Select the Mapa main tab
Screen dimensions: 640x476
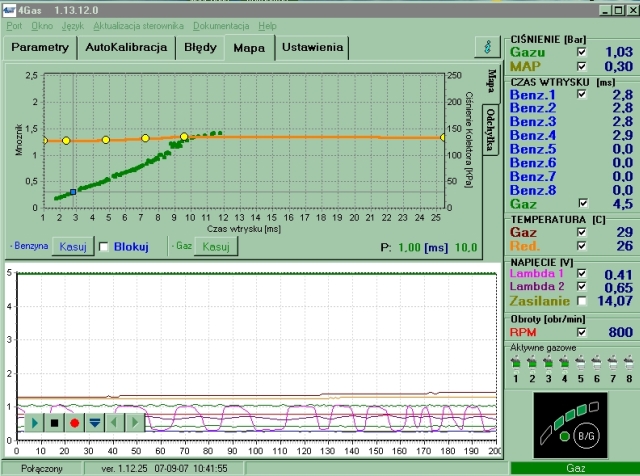[249, 48]
